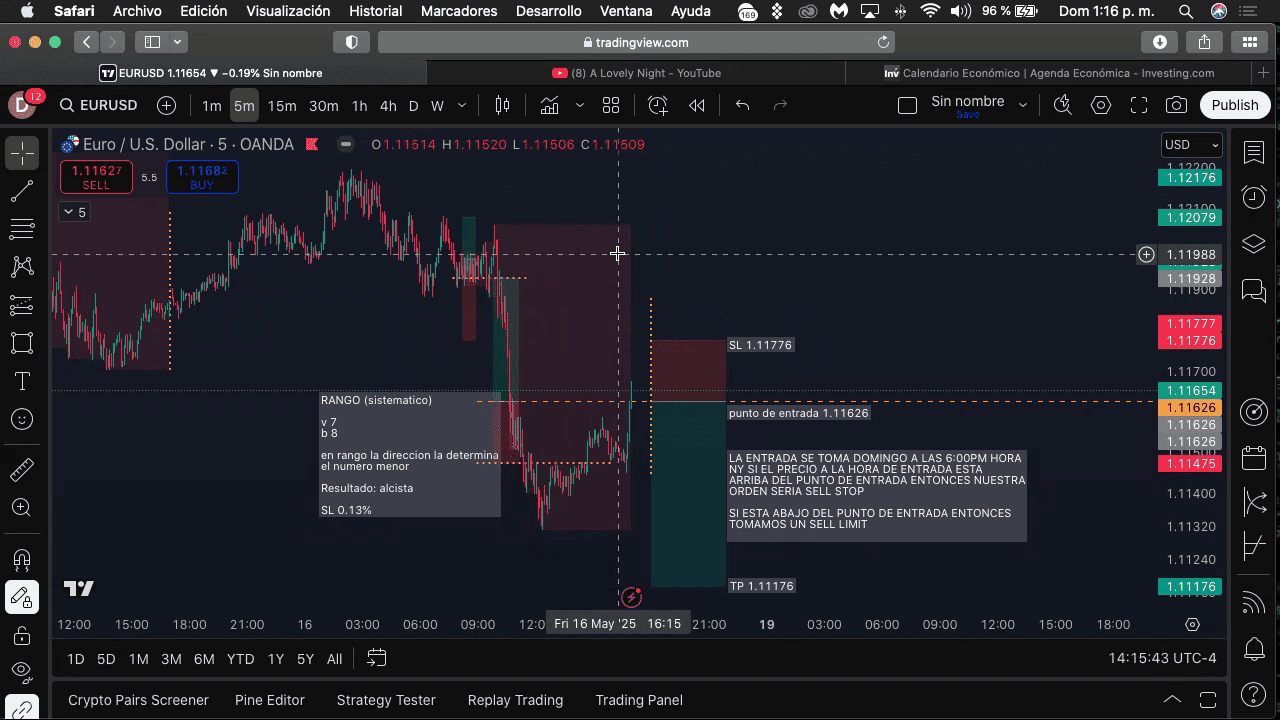Image resolution: width=1280 pixels, height=720 pixels.
Task: Open the Marcadores menu in menu bar
Action: [x=459, y=11]
